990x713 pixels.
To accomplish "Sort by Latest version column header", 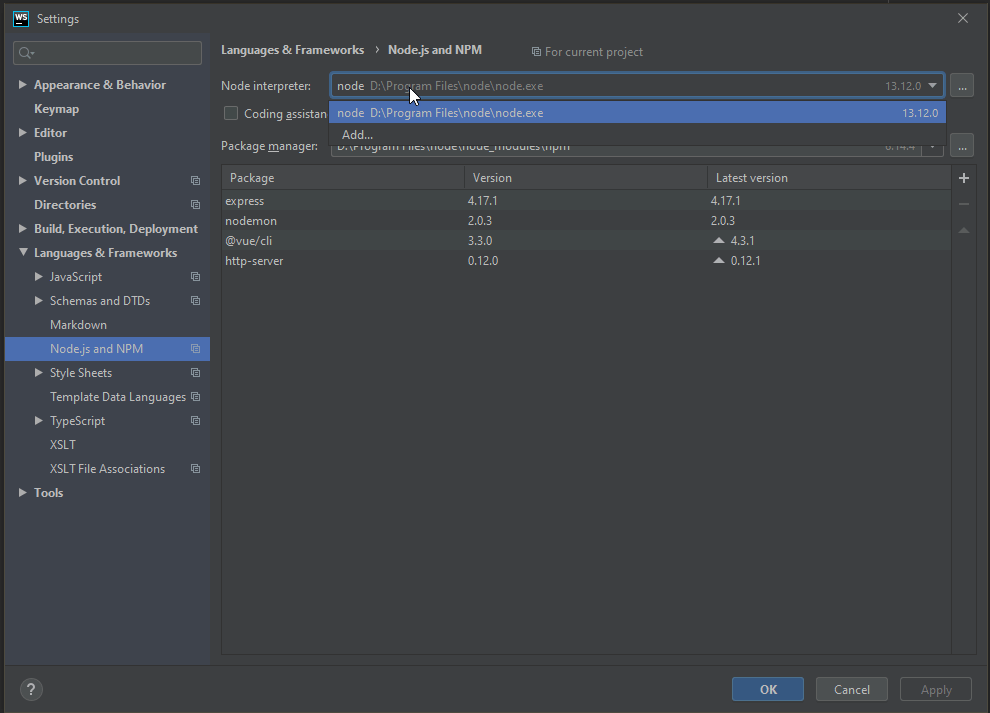I will click(829, 178).
